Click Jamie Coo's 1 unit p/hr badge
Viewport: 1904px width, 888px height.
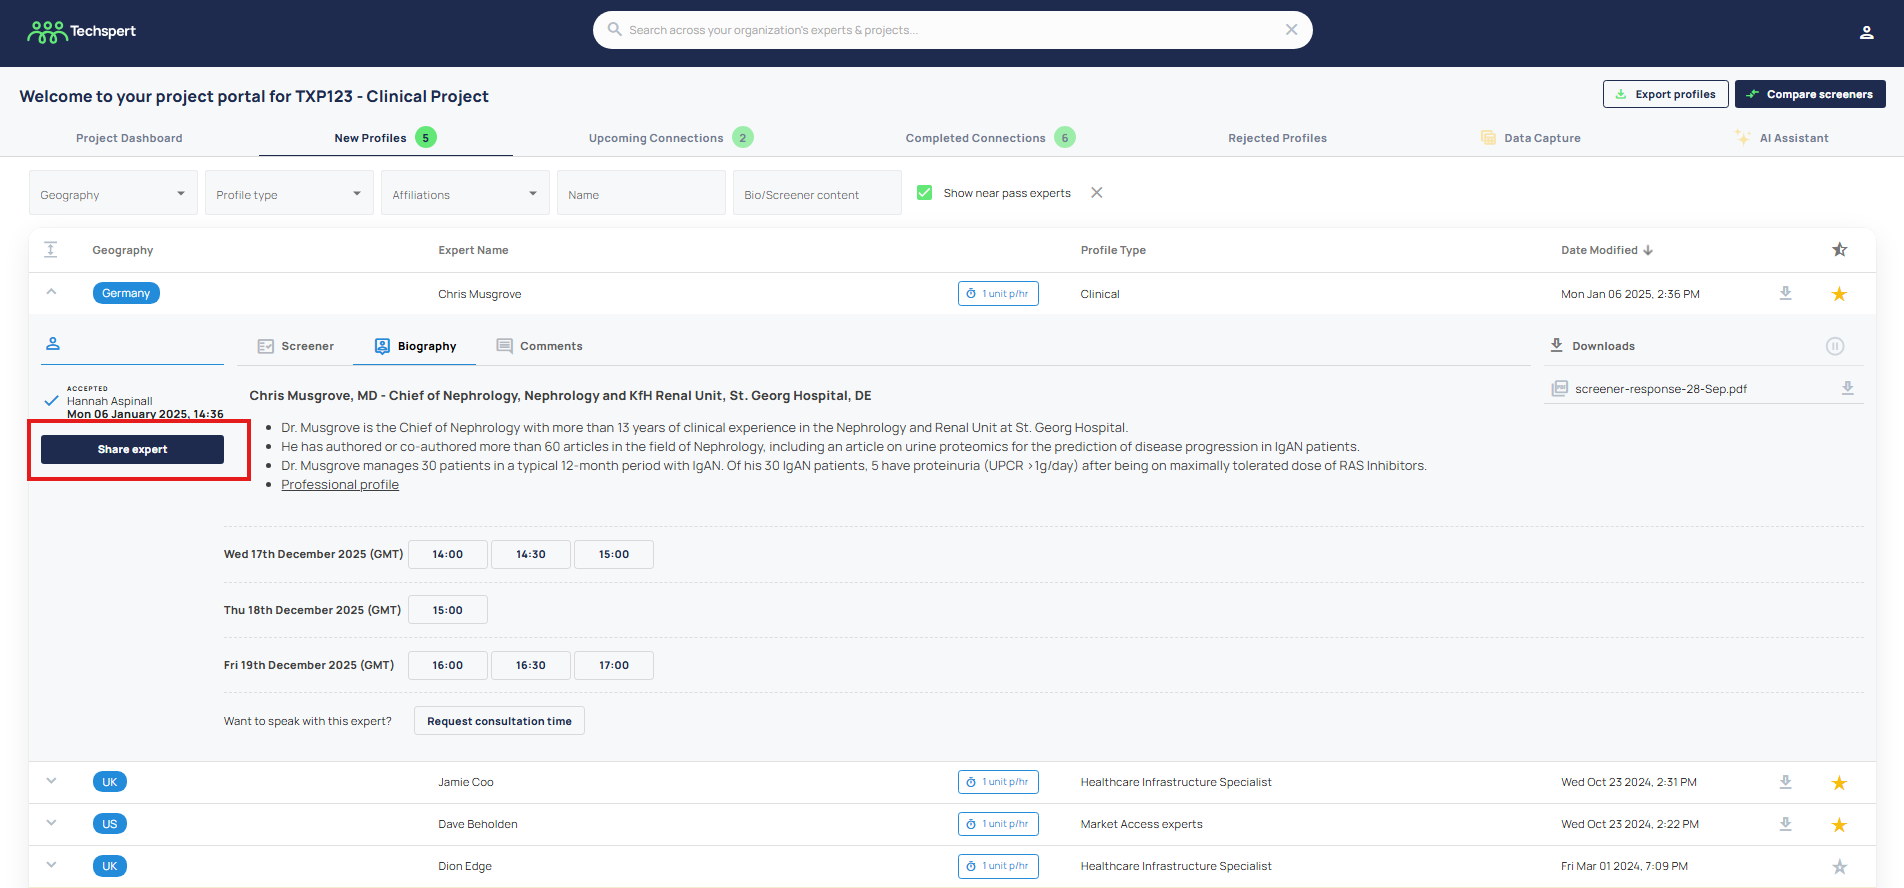(998, 782)
